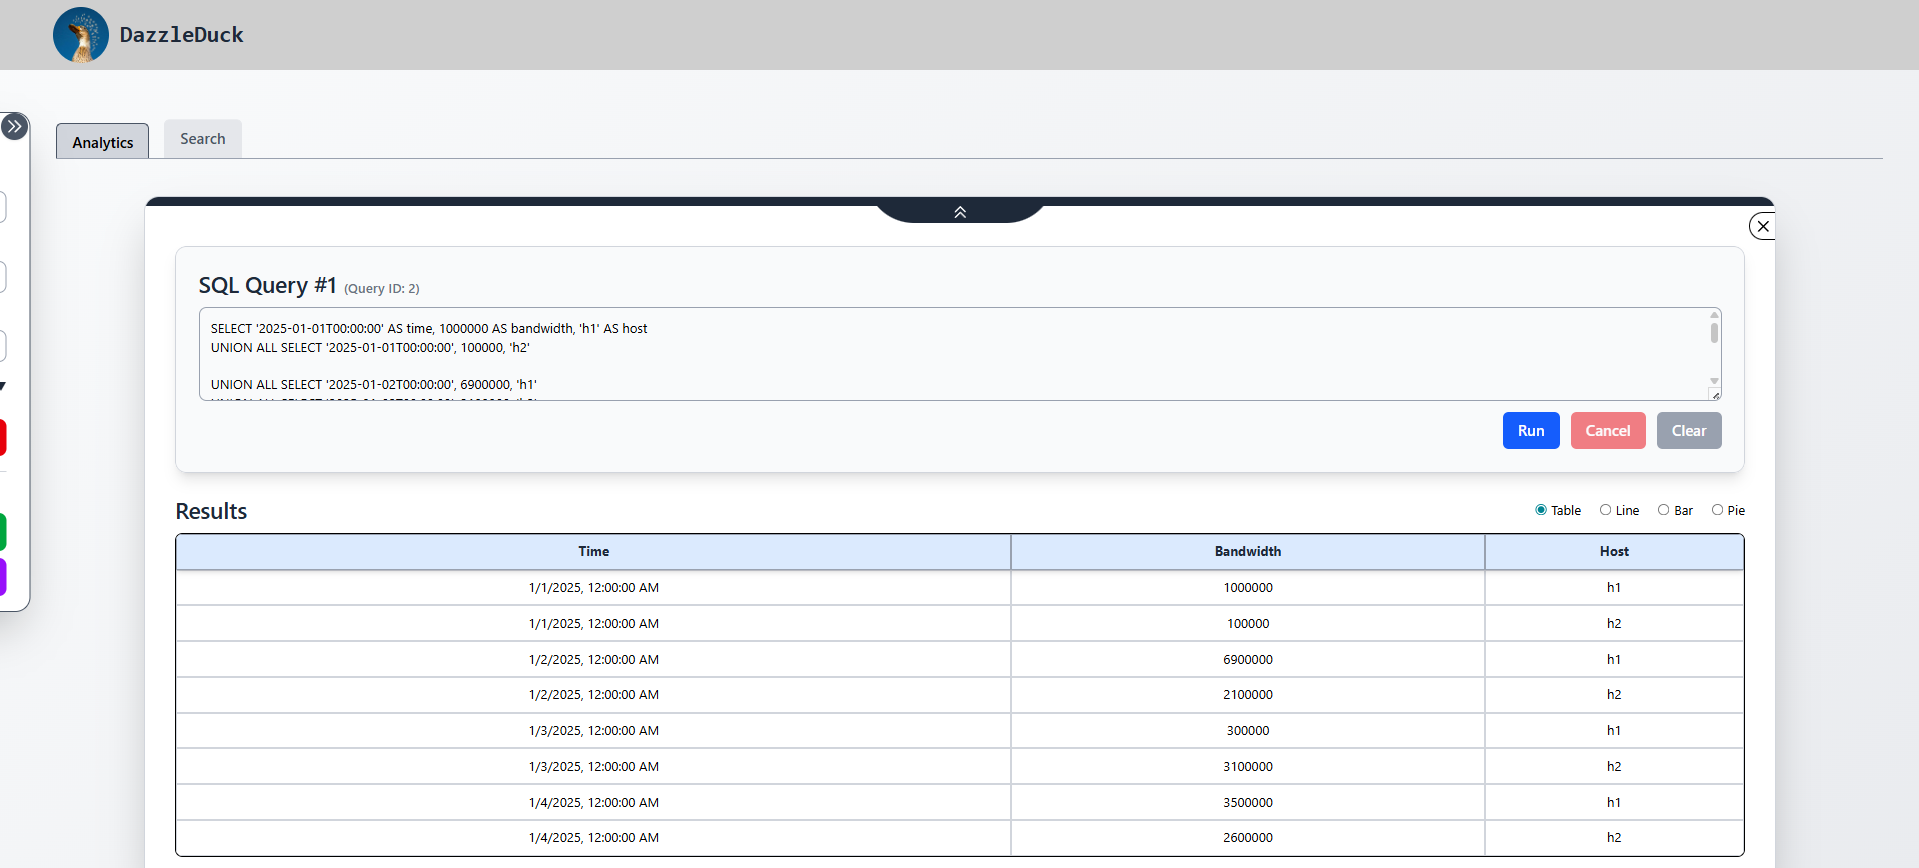Select bandwidth cell 6900000
This screenshot has height=868, width=1919.
point(1248,660)
